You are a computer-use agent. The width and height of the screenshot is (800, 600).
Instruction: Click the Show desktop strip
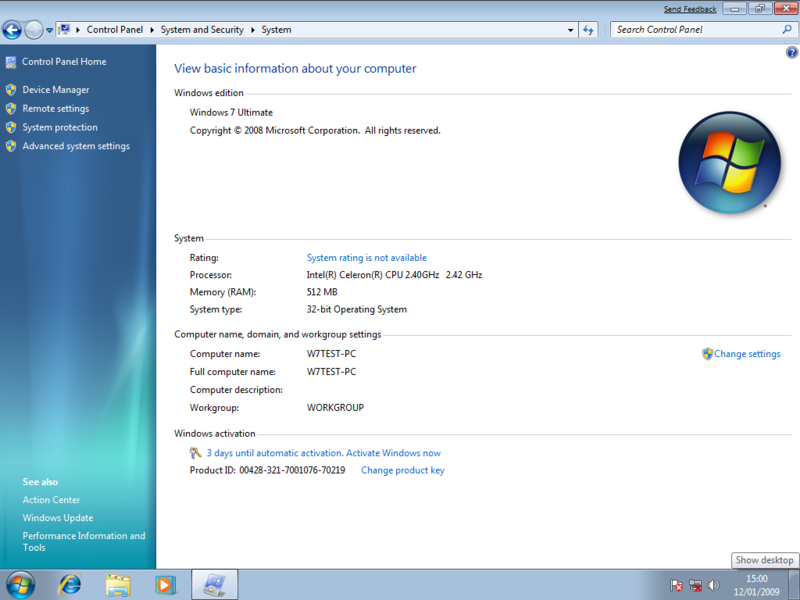[794, 585]
